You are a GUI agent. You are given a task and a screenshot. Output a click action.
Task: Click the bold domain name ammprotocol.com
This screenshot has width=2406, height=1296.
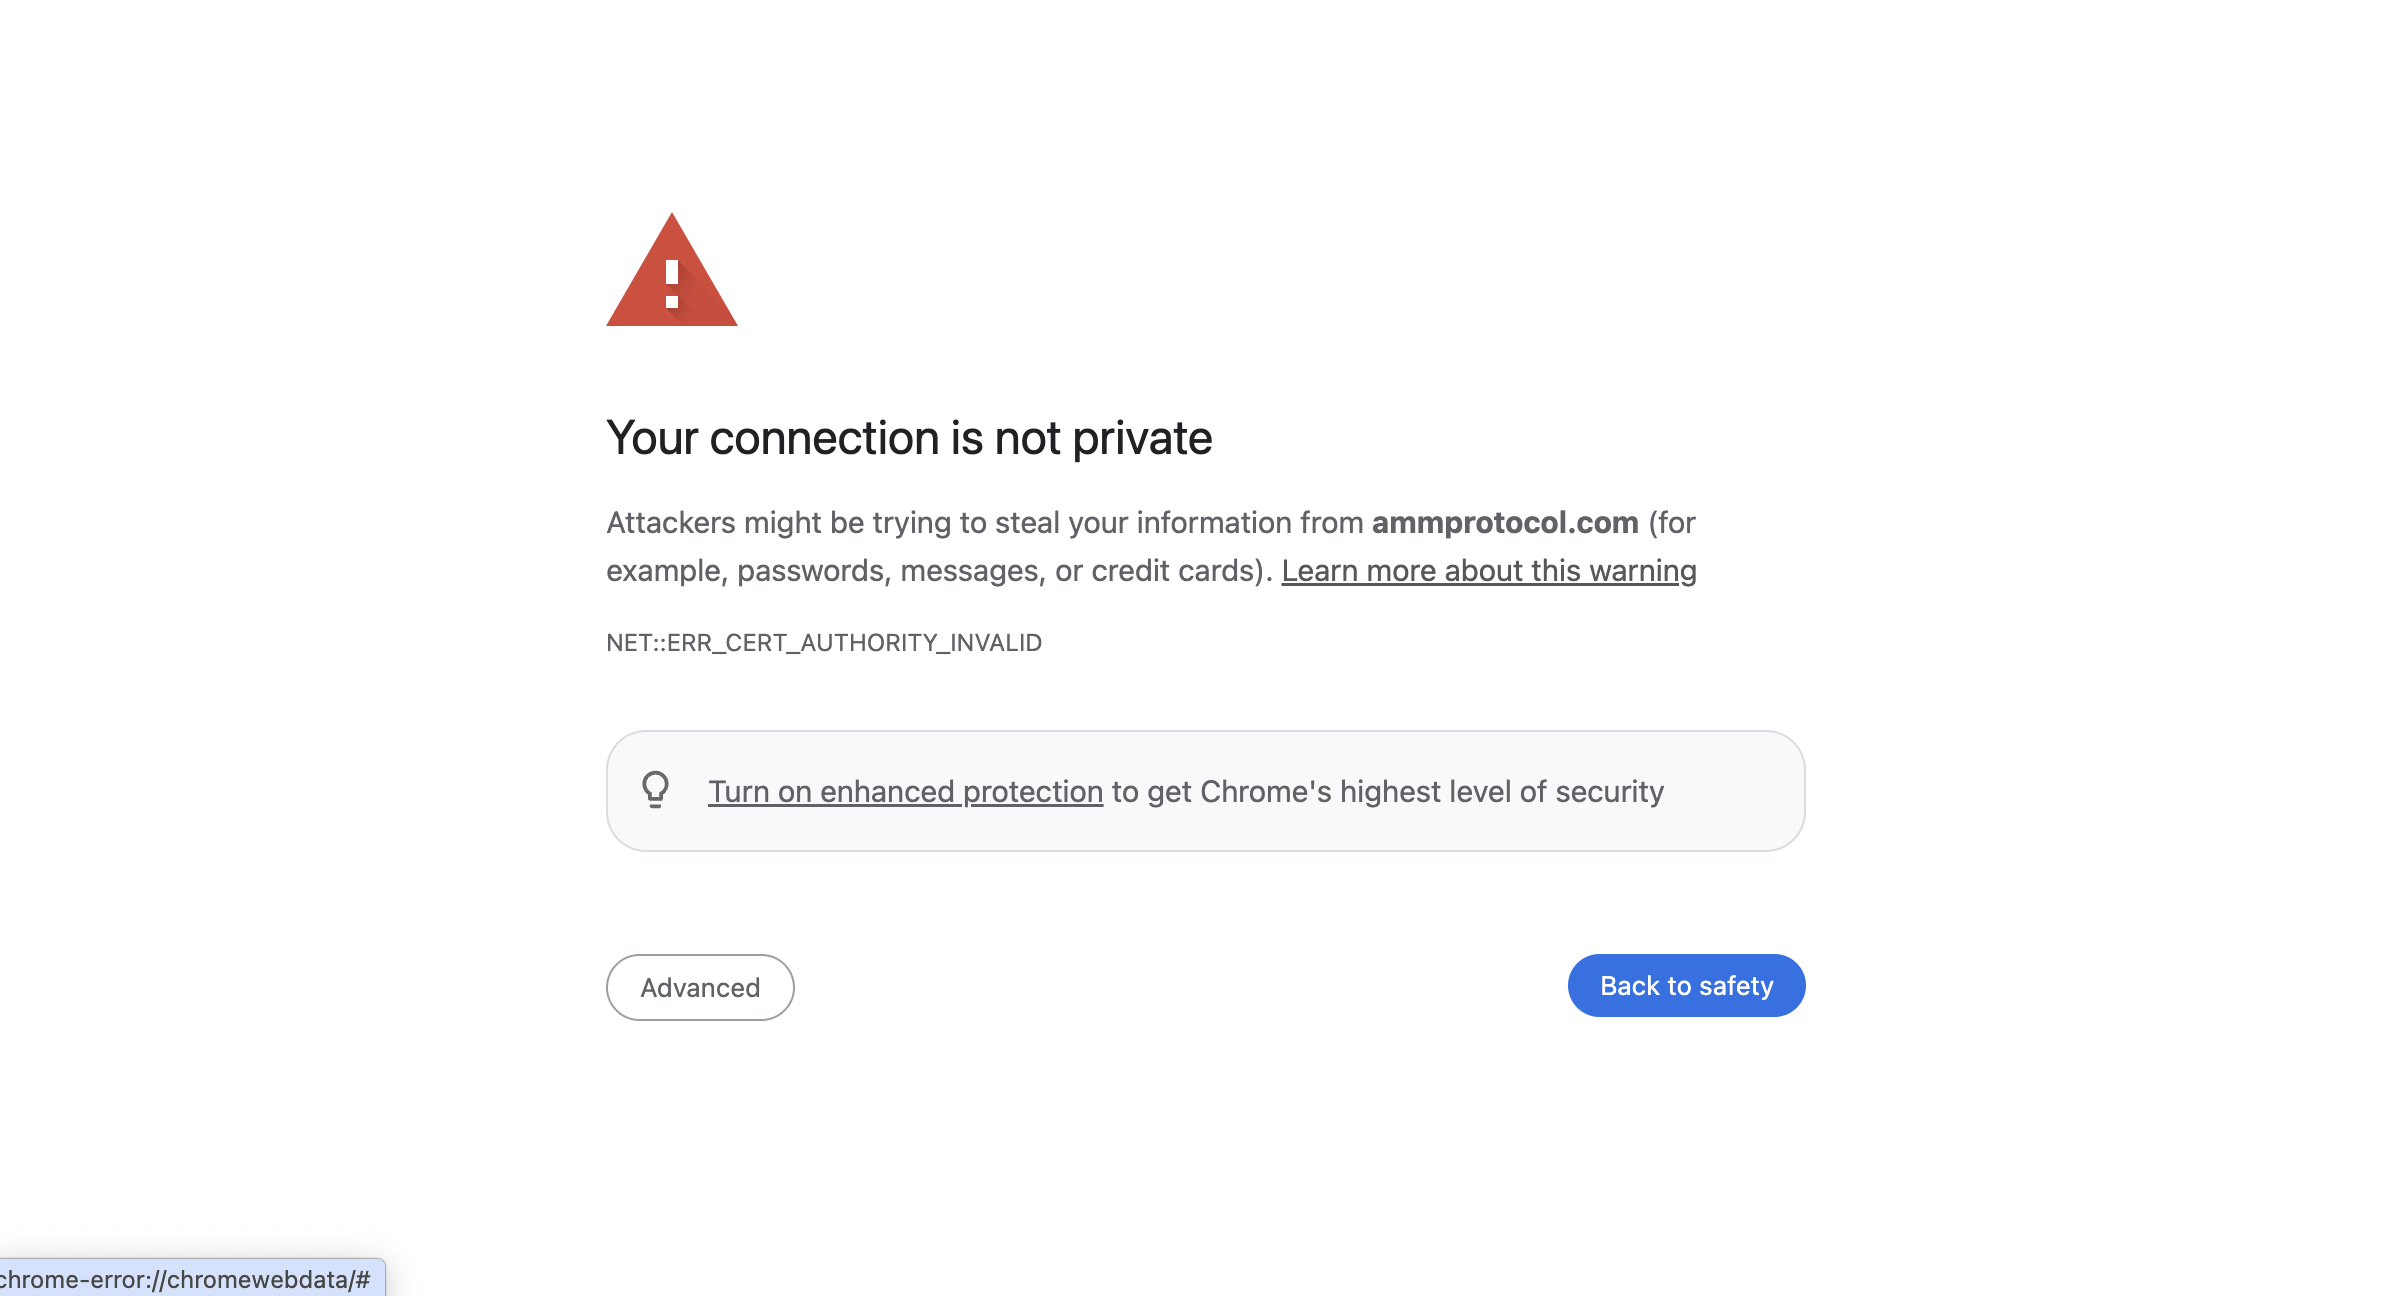tap(1504, 521)
